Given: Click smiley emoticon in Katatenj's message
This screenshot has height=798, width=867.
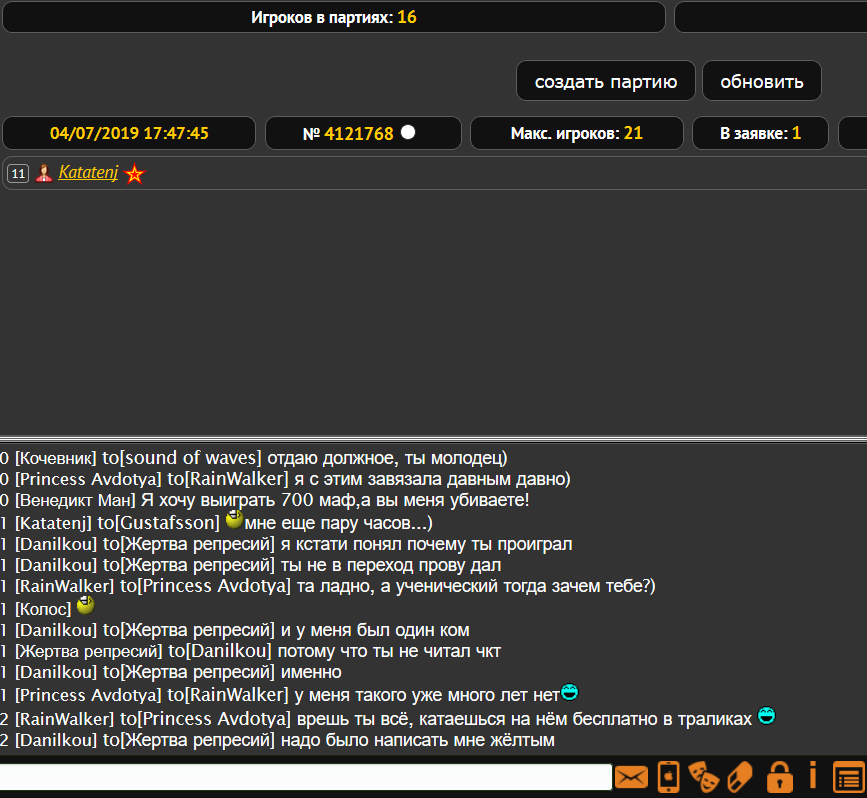Looking at the screenshot, I should (234, 519).
